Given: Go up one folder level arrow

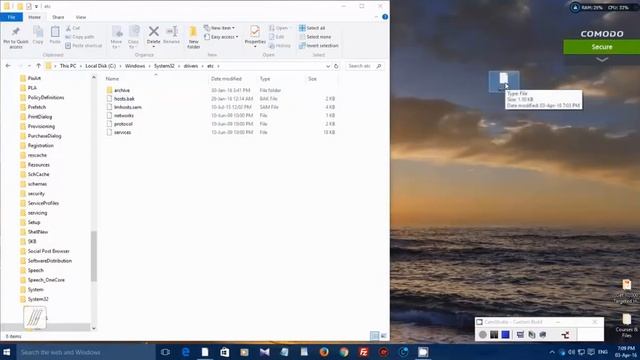Looking at the screenshot, I should (x=38, y=66).
